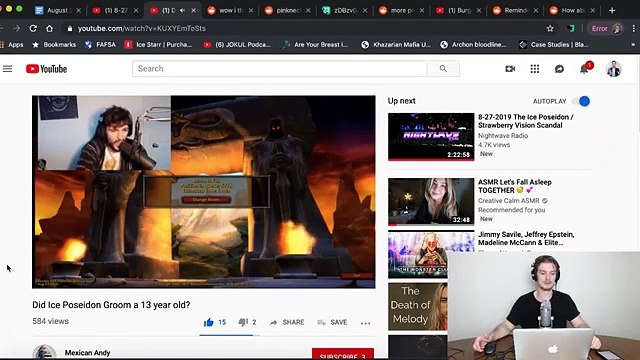This screenshot has height=360, width=640.
Task: Open the more actions ellipsis menu
Action: (365, 323)
